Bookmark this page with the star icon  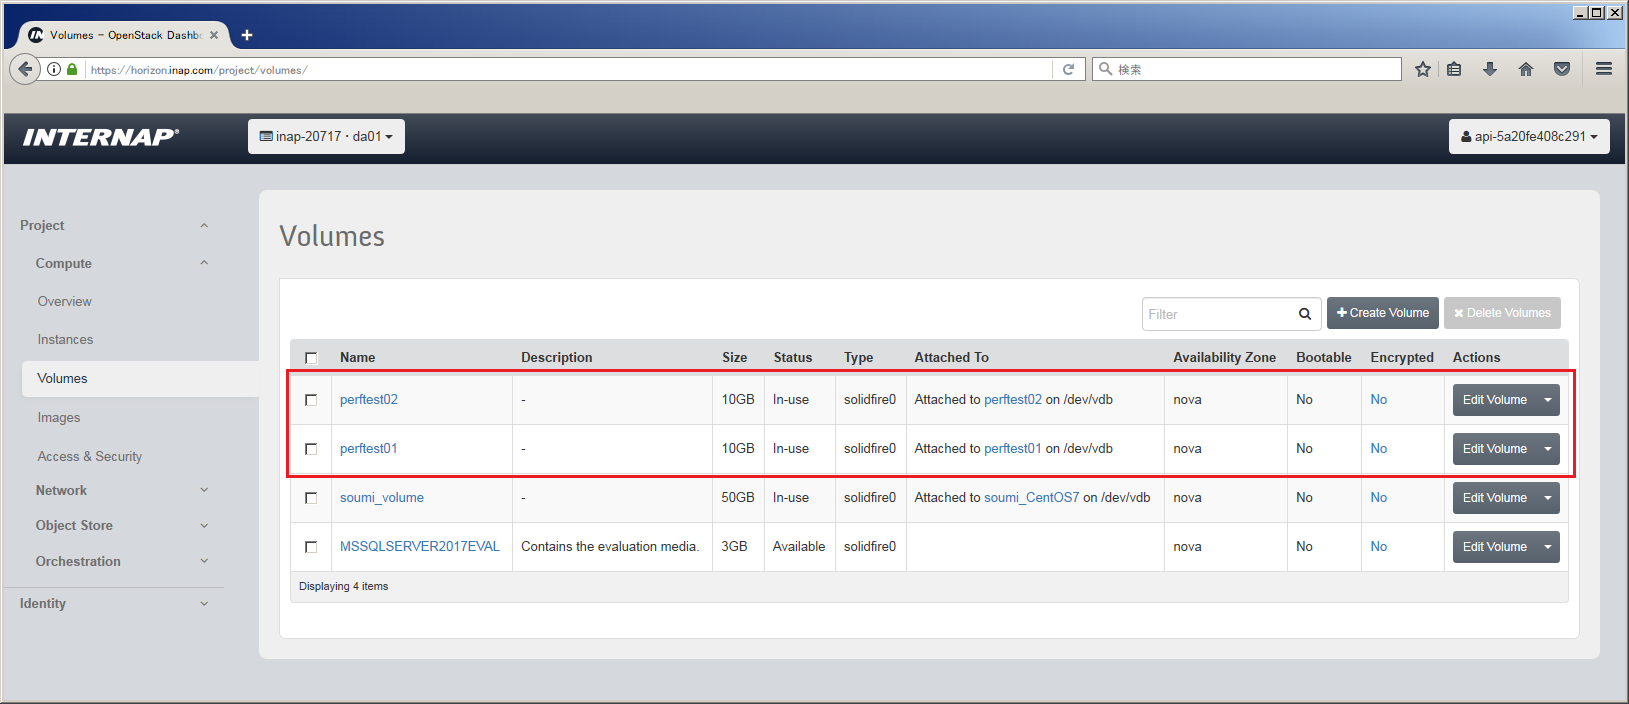pos(1422,69)
